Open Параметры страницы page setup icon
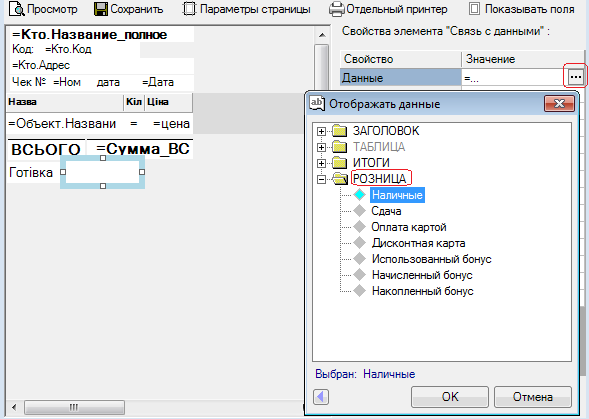Viewport: 589px width, 419px height. [x=189, y=9]
